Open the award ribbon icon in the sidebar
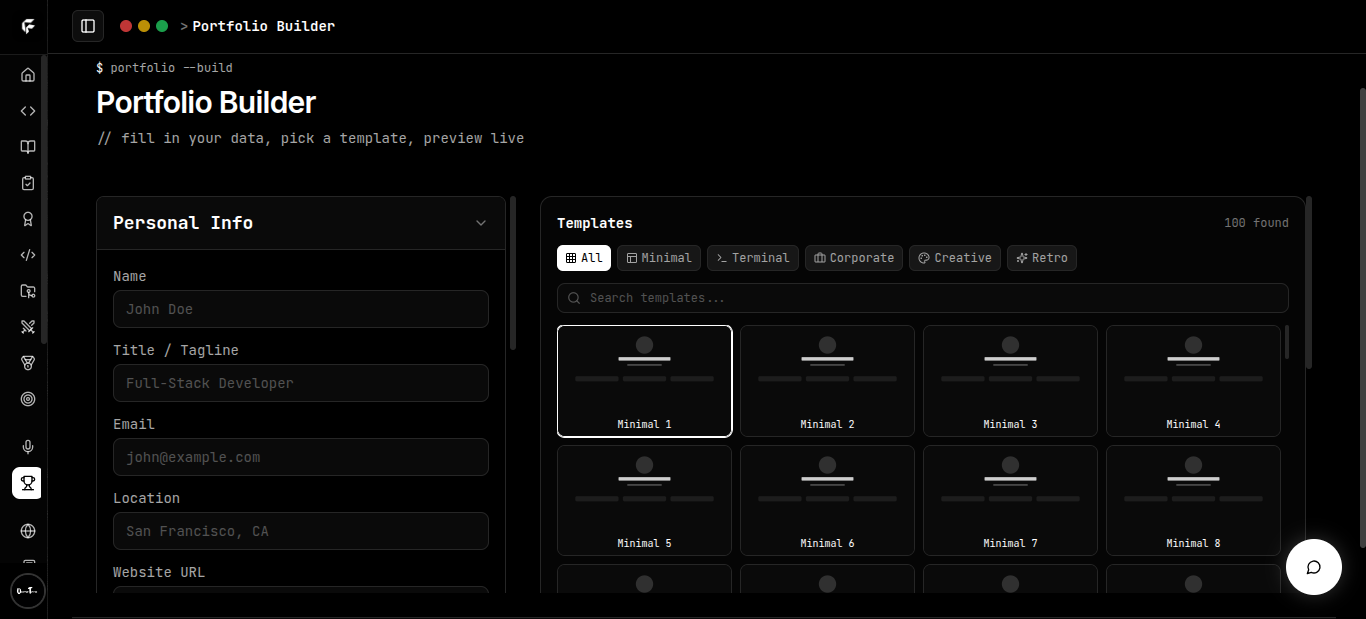 pyautogui.click(x=28, y=219)
